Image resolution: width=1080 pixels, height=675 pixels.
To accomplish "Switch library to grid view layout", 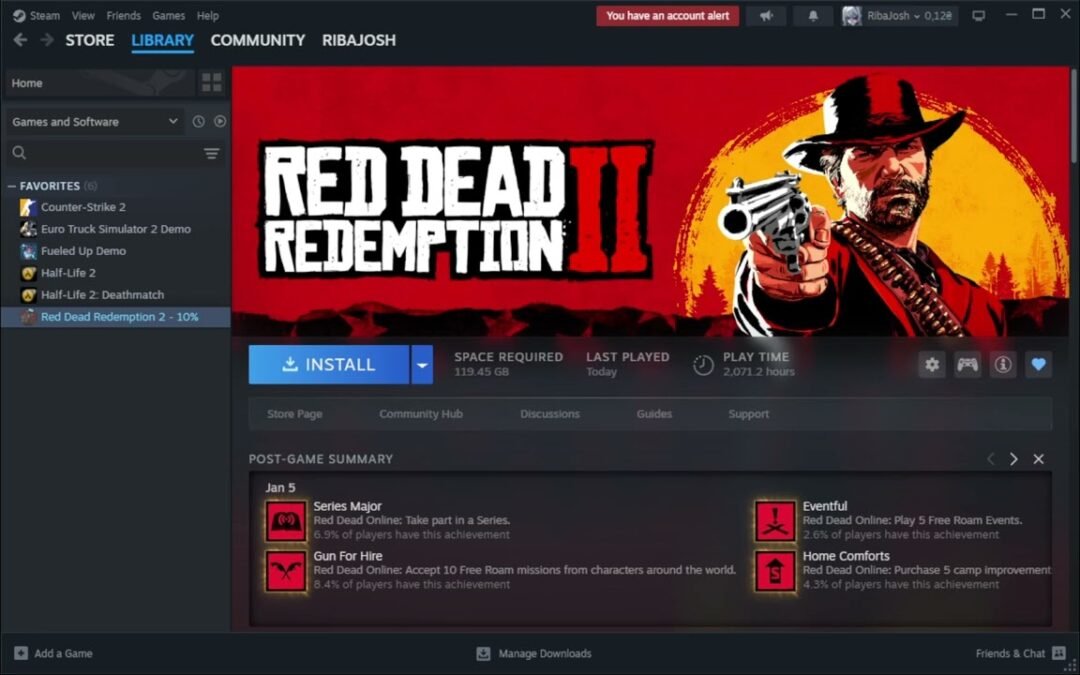I will click(x=211, y=83).
